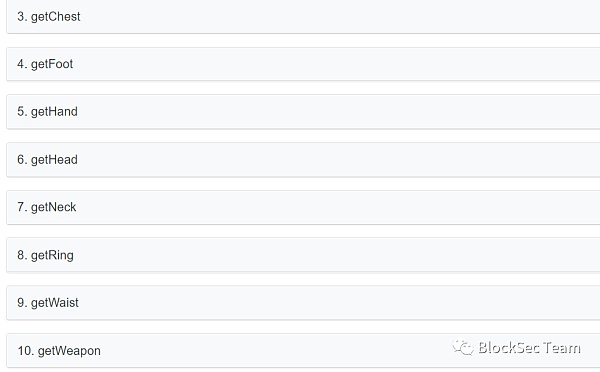Expand the 3. getChest function row

tap(303, 16)
